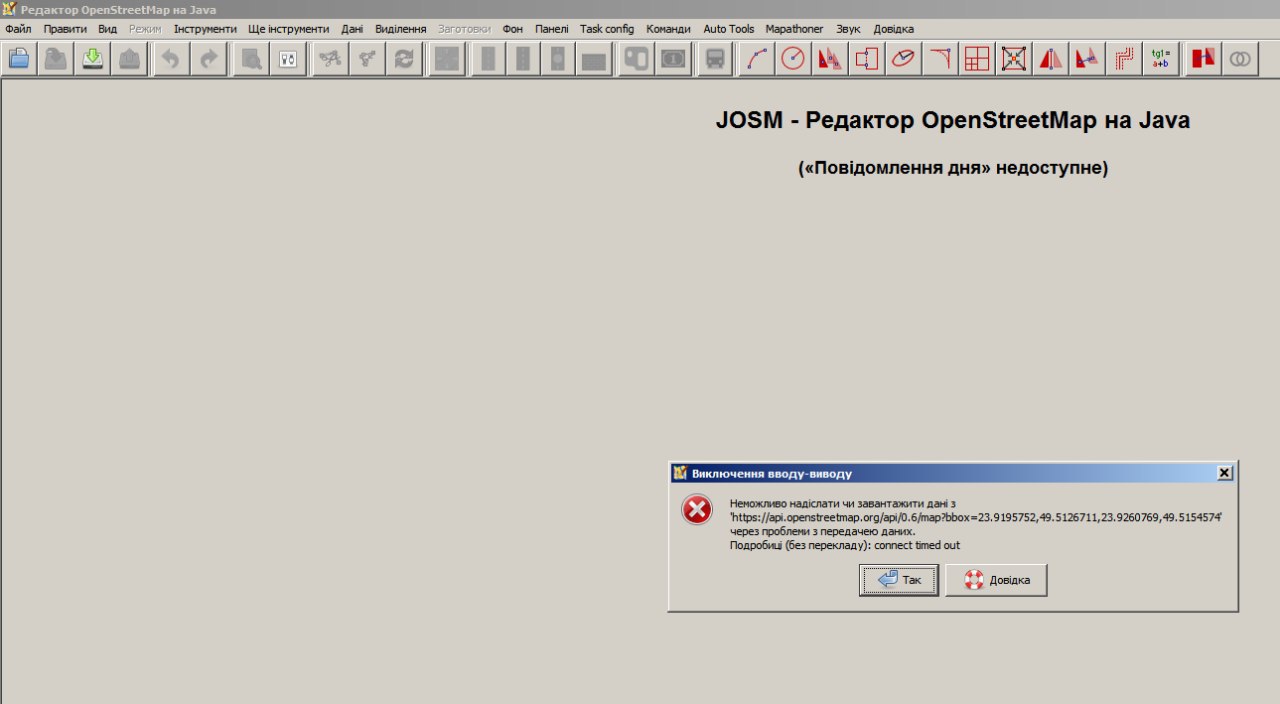
Task: Click the two overlapping grey circles icon
Action: 1240,59
